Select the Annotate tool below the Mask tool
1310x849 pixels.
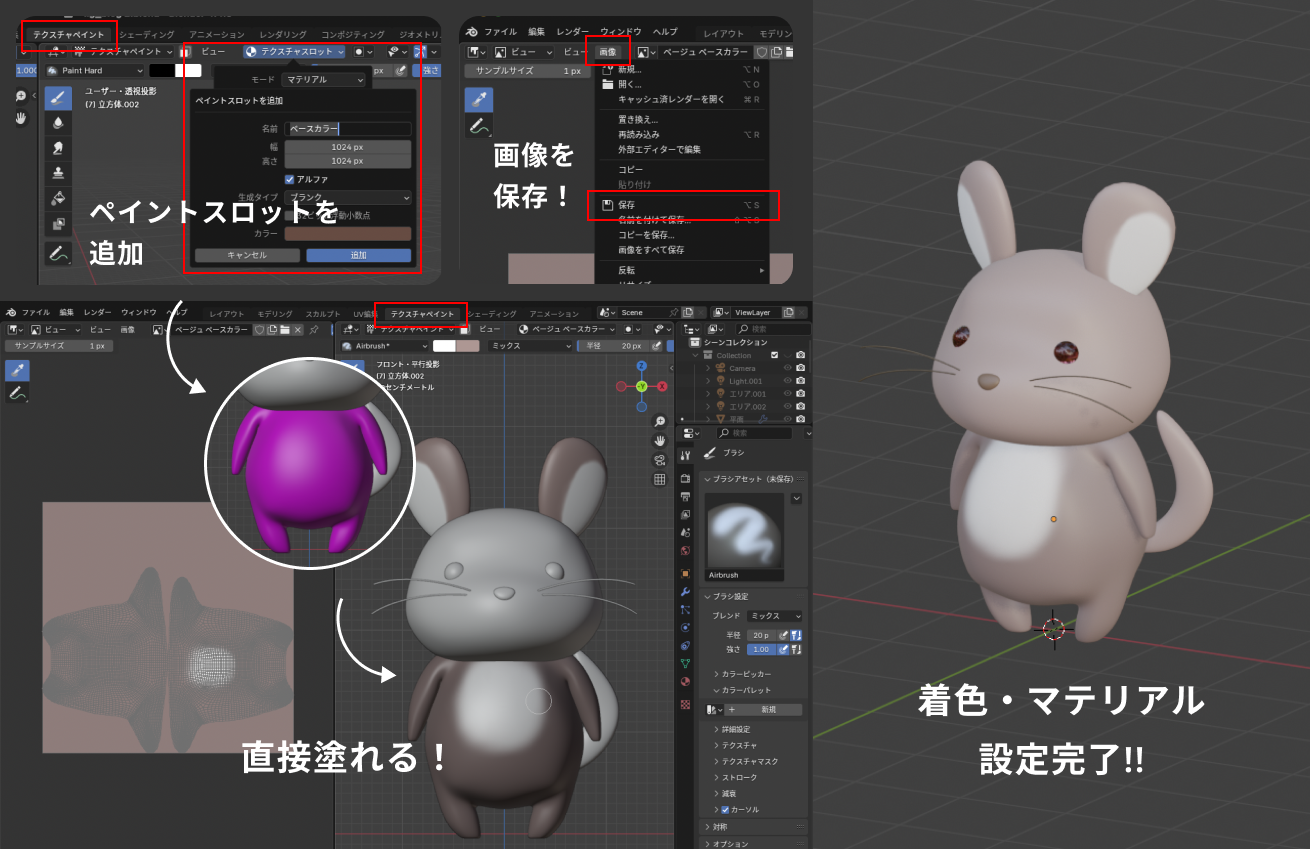pos(58,253)
